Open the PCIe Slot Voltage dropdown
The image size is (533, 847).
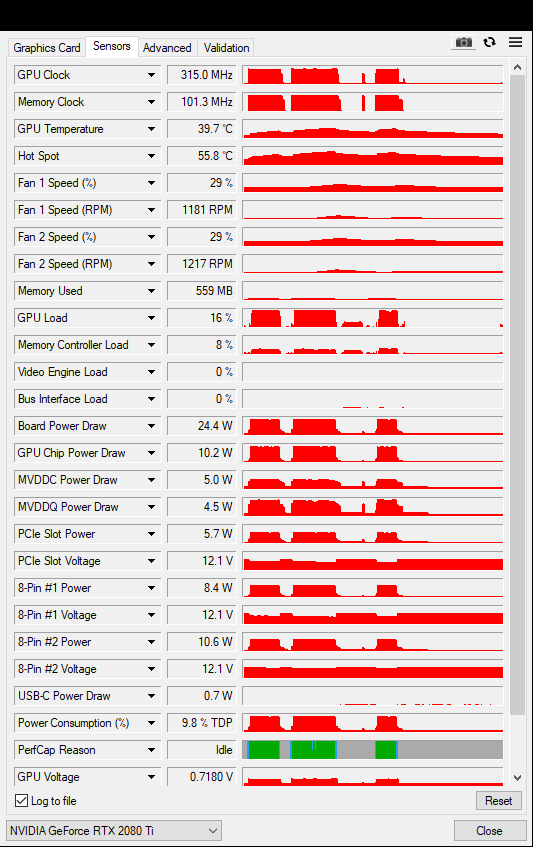(x=151, y=561)
